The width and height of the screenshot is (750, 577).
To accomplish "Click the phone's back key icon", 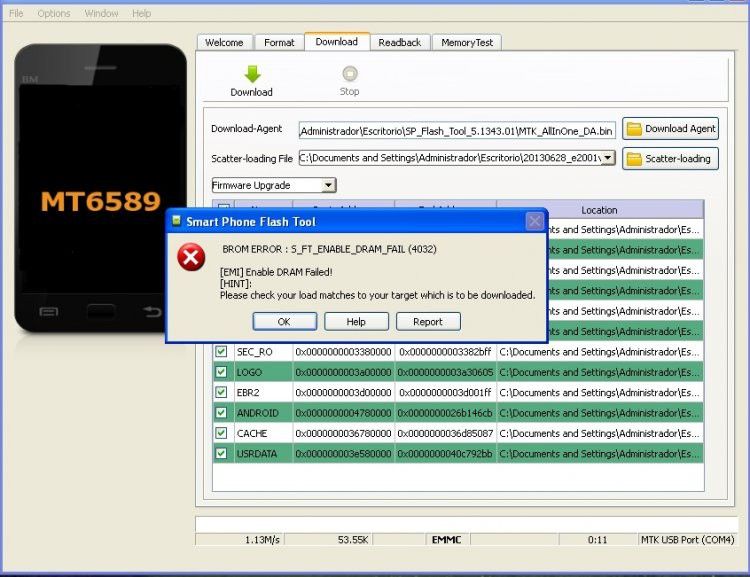I will [x=152, y=312].
